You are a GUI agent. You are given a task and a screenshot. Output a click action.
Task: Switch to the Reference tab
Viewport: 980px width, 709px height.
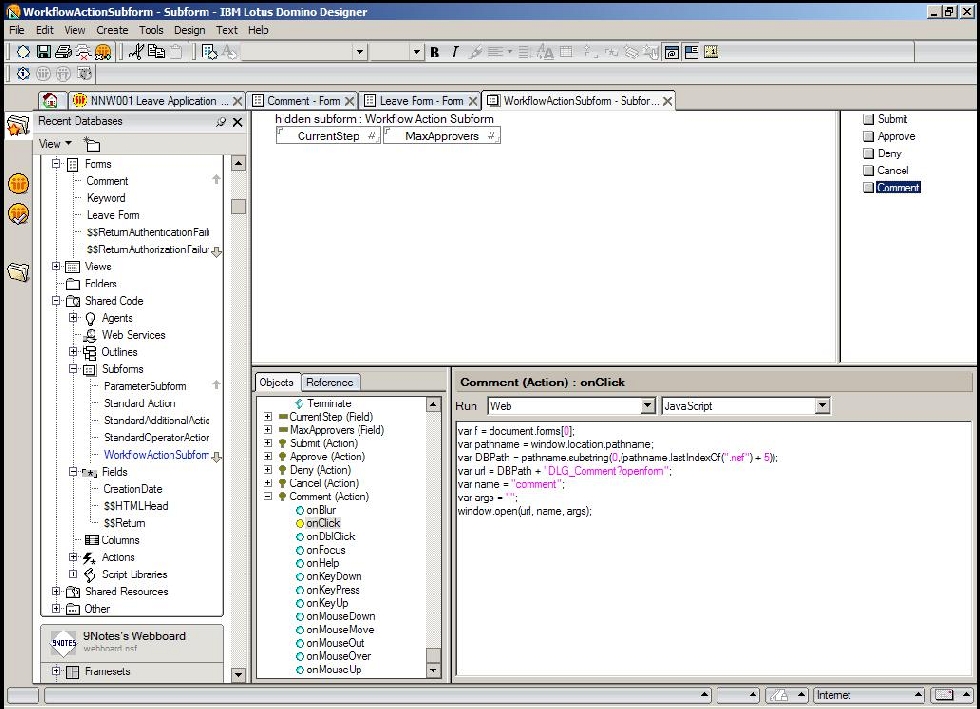329,382
